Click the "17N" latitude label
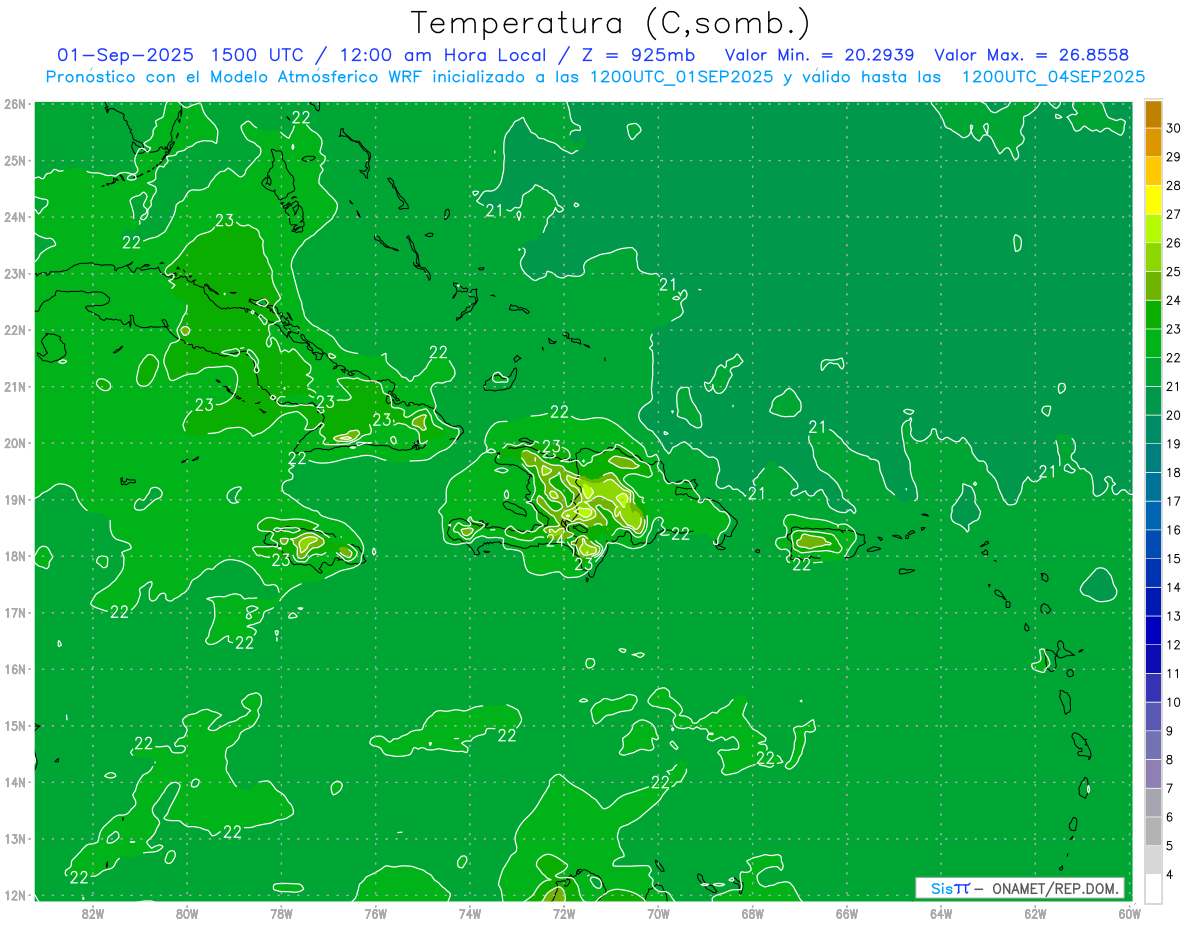Image resolution: width=1200 pixels, height=927 pixels. (15, 613)
